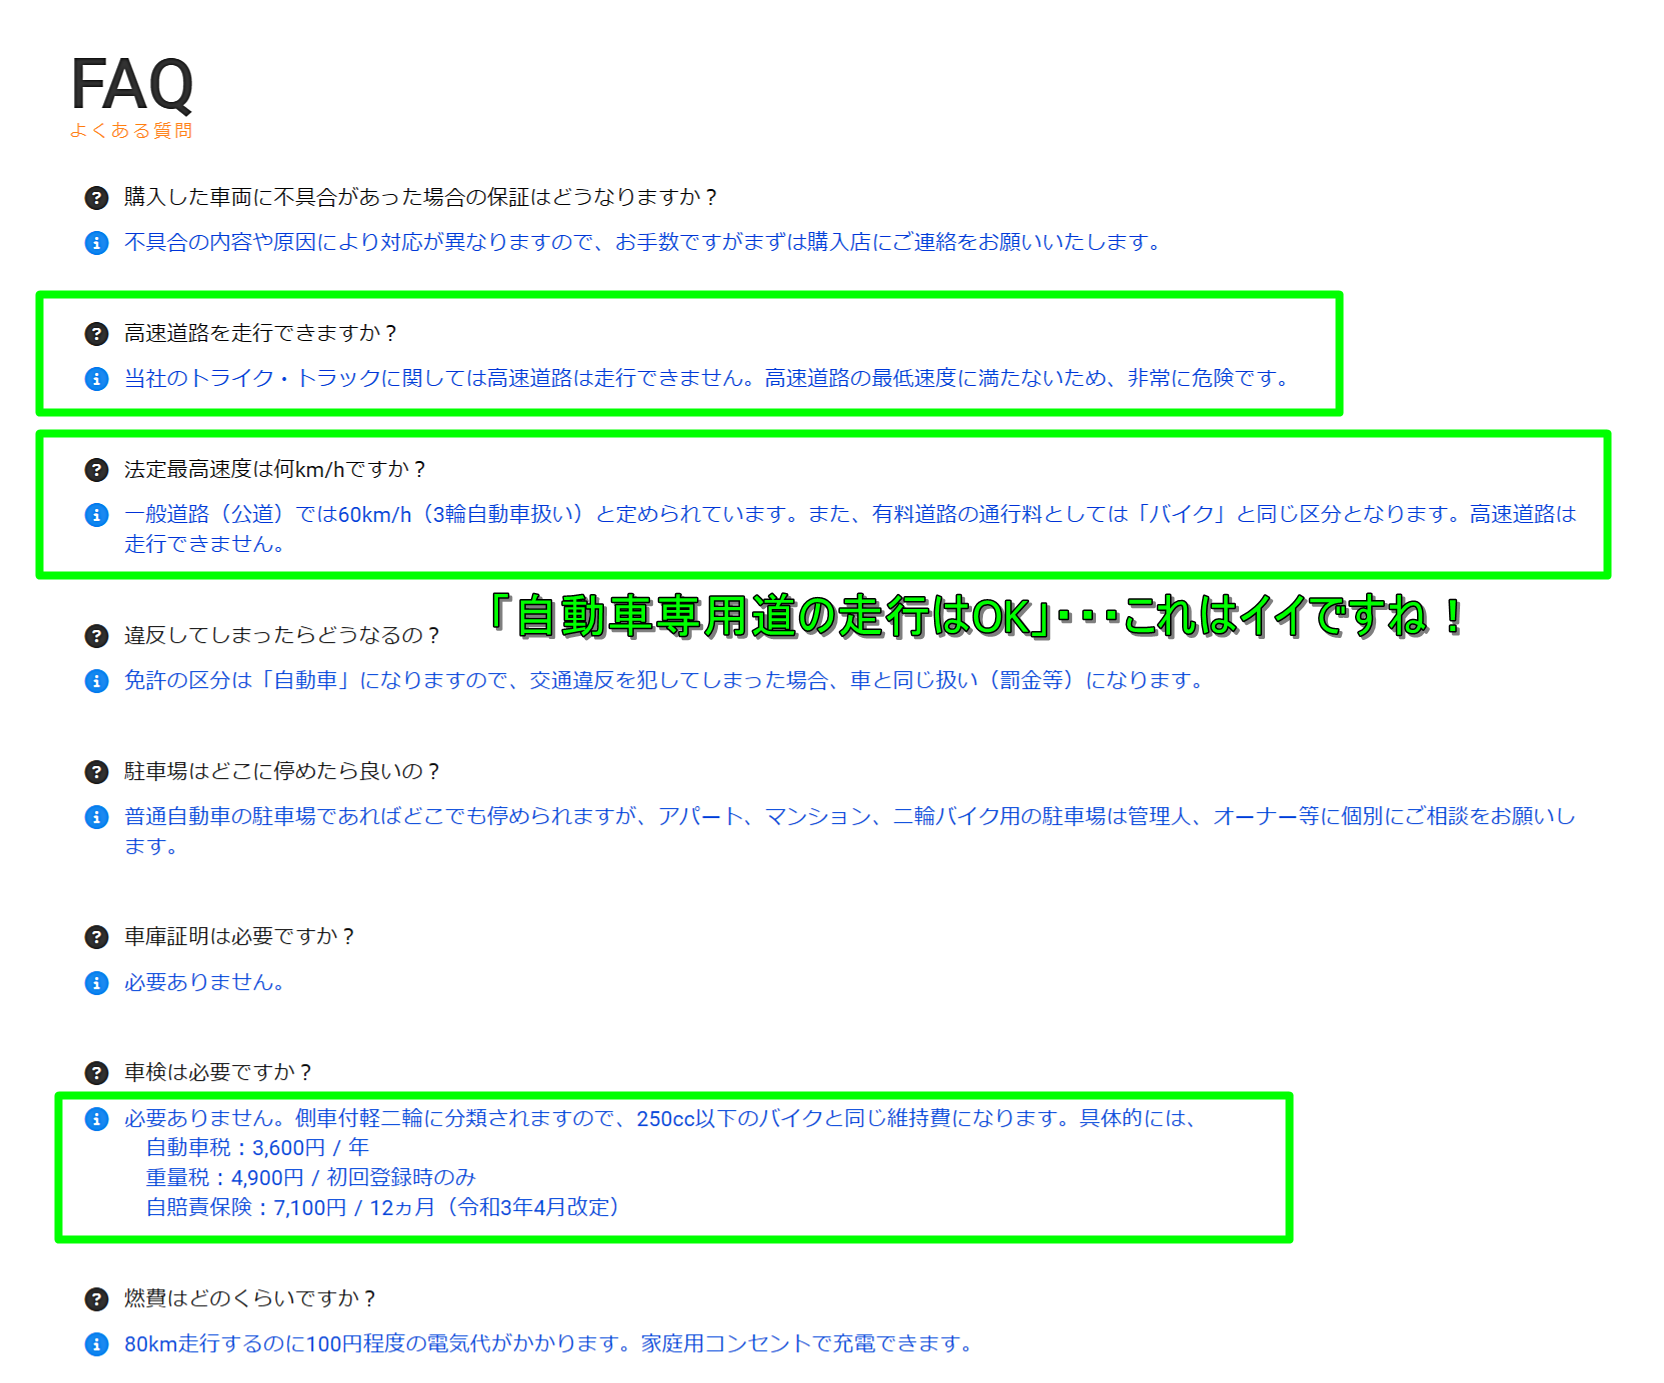Click the FAQ page heading

[x=131, y=84]
